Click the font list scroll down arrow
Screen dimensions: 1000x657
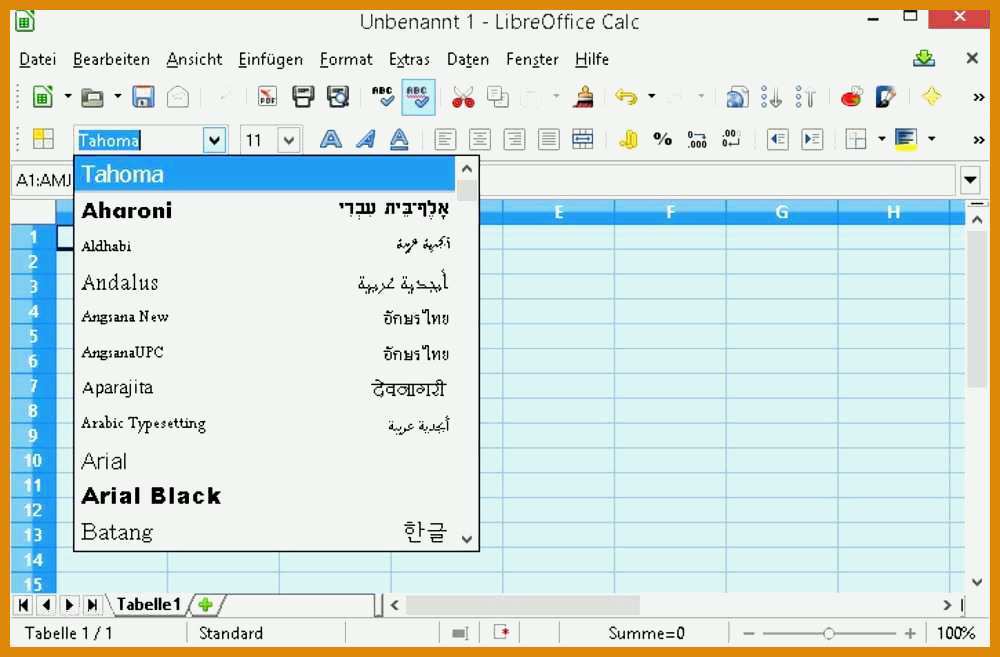tap(467, 540)
